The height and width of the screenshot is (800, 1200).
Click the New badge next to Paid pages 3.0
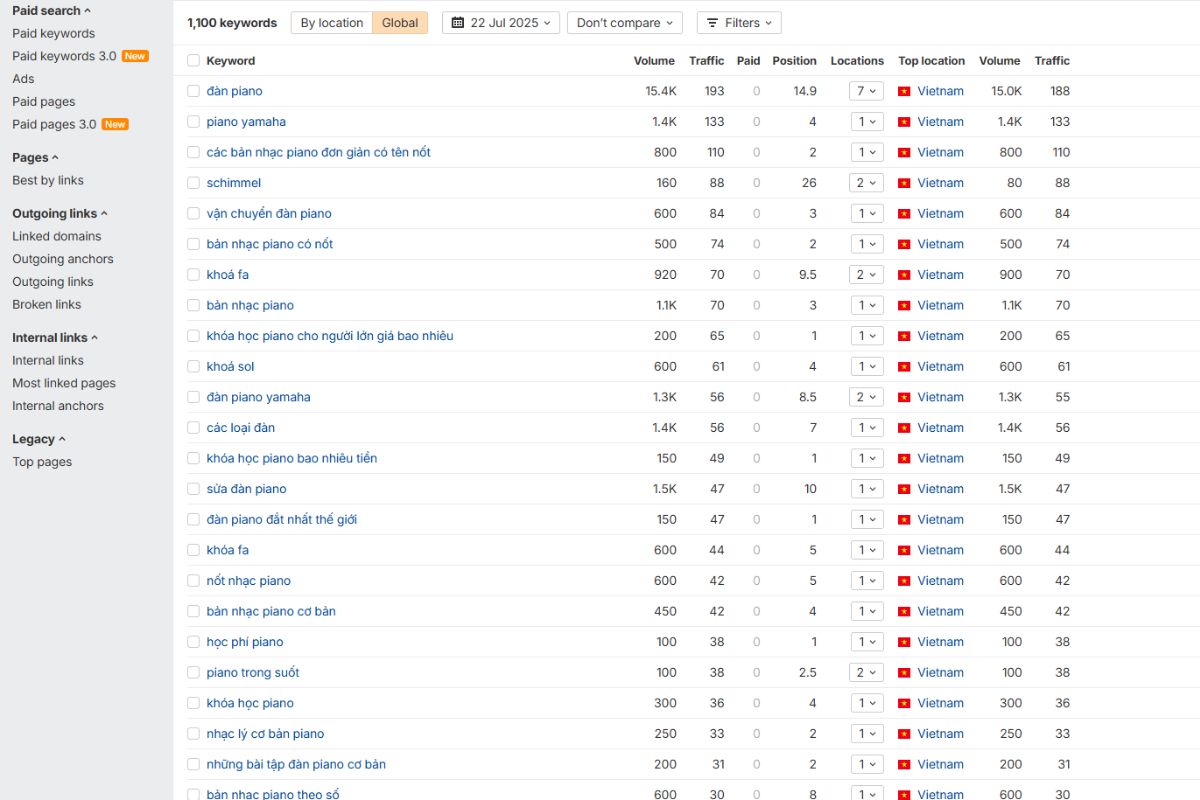pyautogui.click(x=115, y=124)
